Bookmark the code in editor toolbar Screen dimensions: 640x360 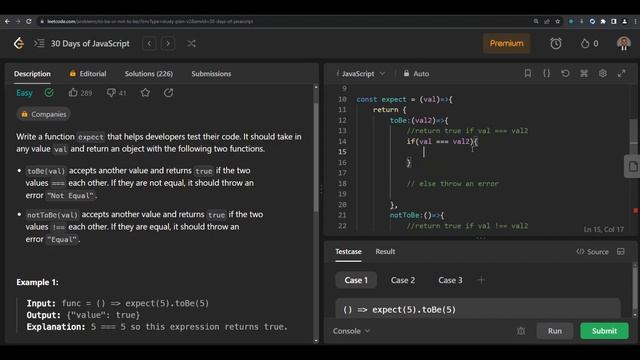pyautogui.click(x=527, y=73)
